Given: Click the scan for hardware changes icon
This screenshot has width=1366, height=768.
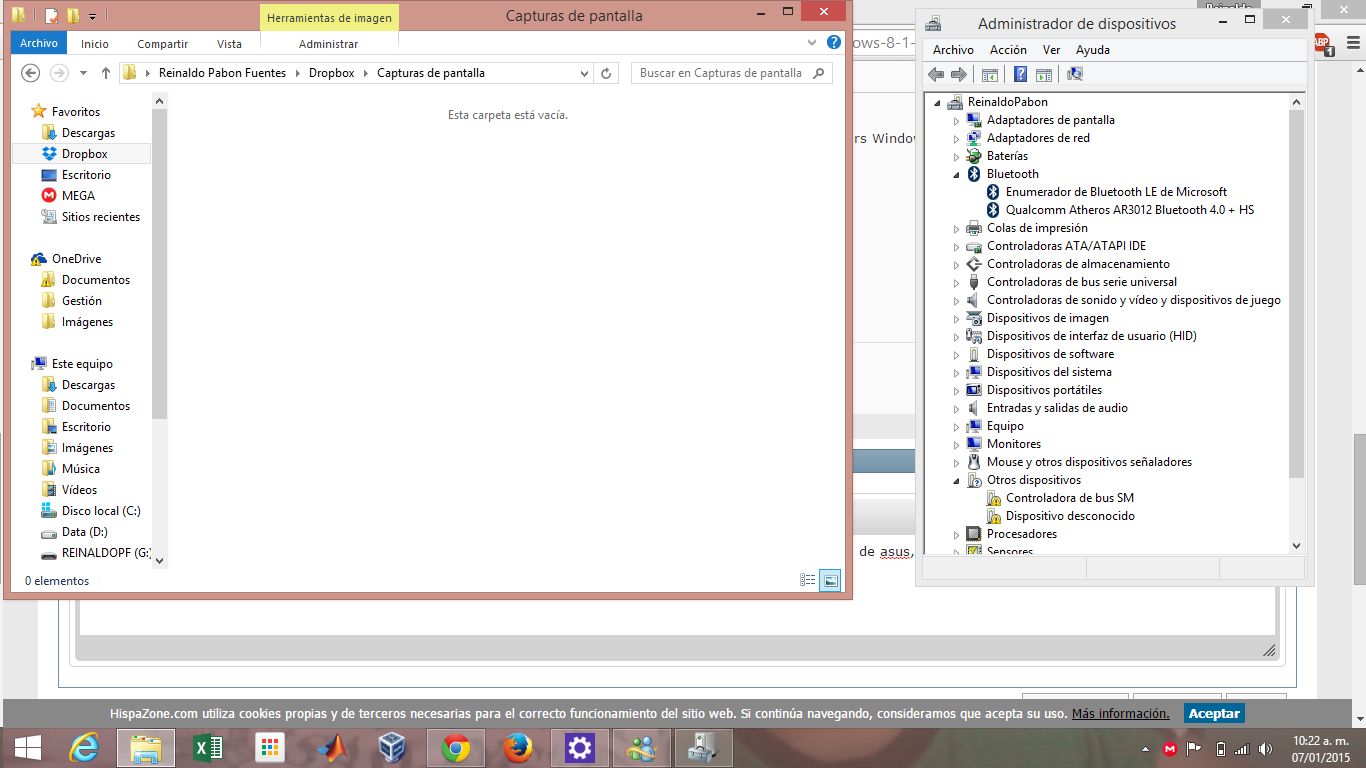Looking at the screenshot, I should tap(1075, 74).
